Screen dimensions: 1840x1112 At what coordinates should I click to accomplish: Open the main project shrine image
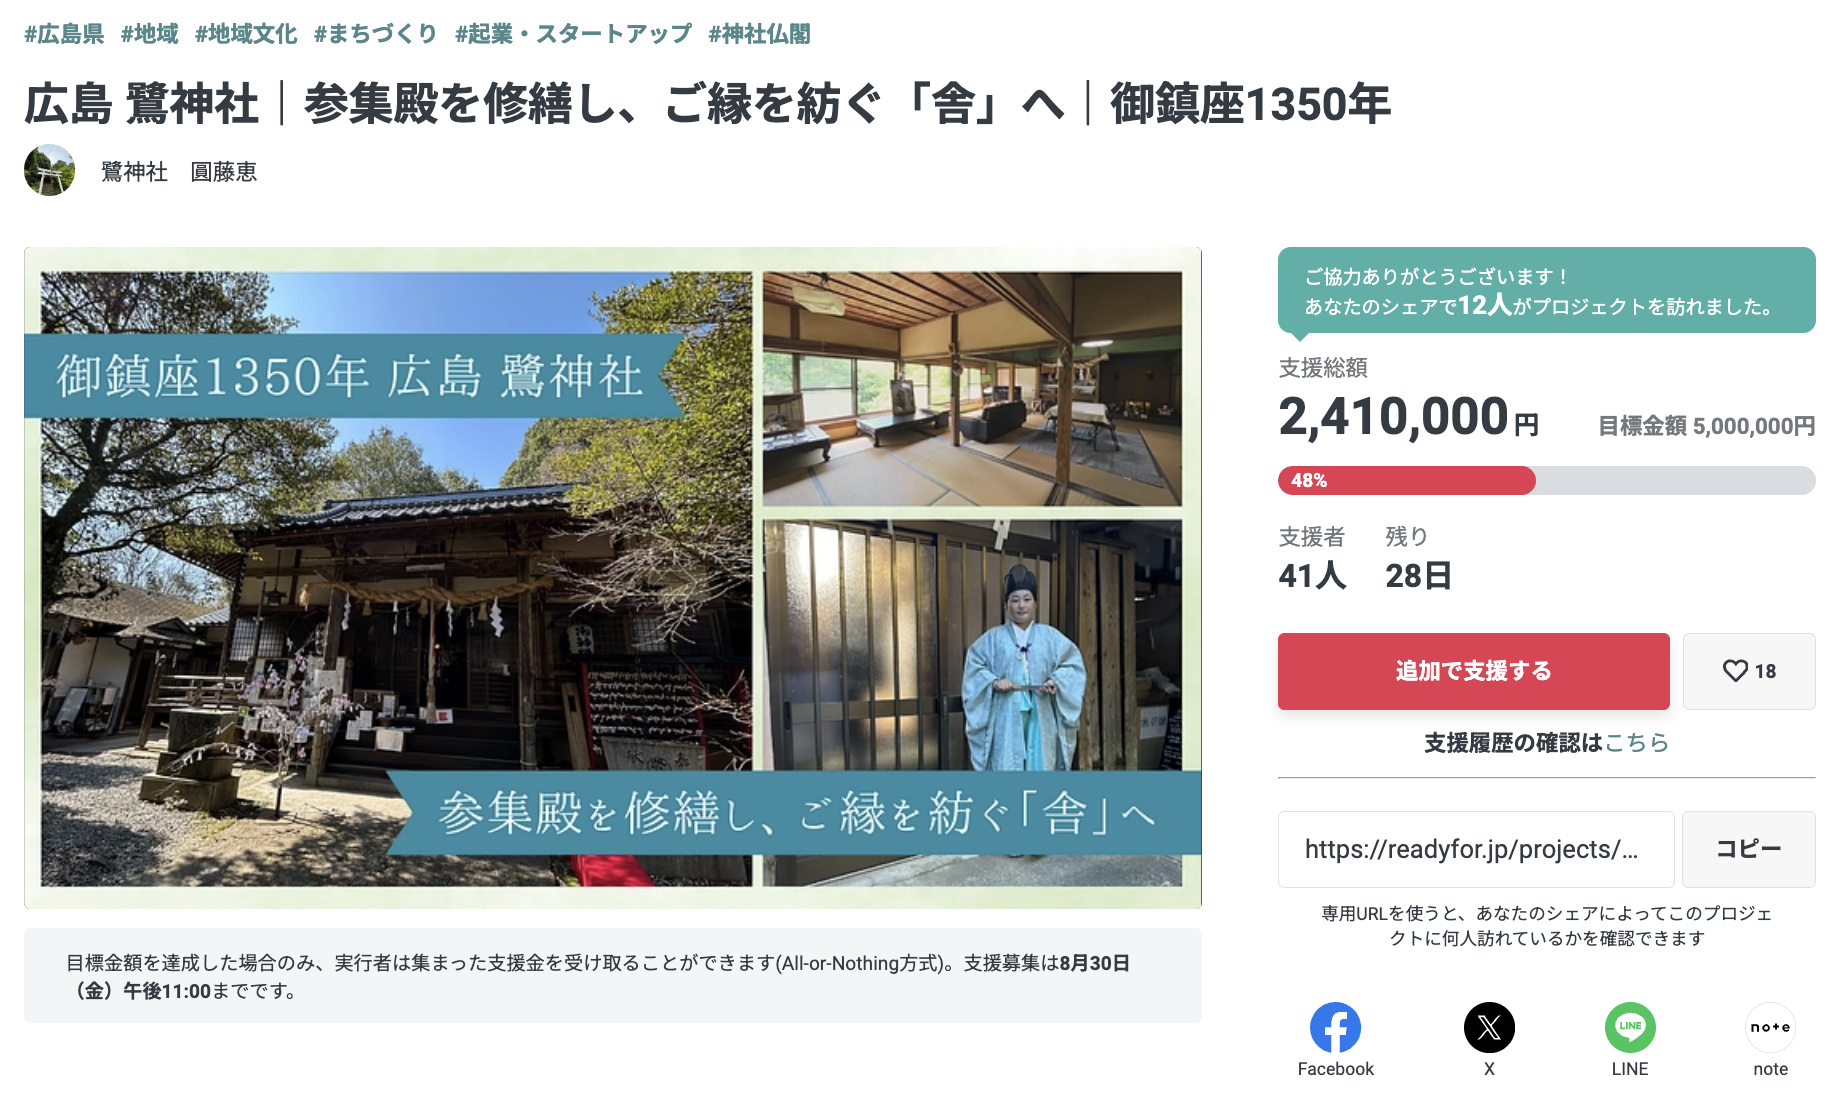click(613, 578)
